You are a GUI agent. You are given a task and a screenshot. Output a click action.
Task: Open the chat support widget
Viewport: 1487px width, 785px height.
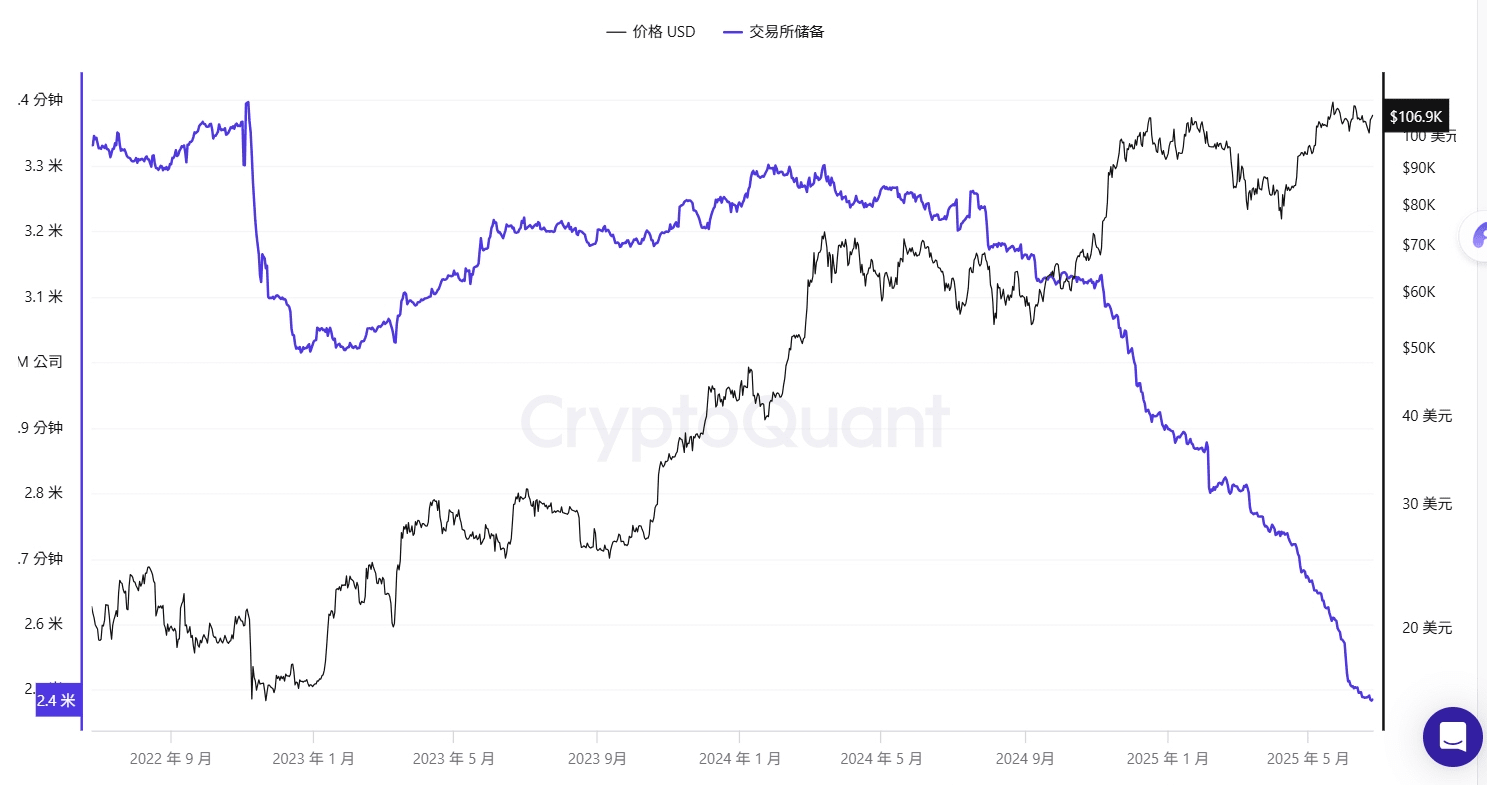coord(1452,737)
